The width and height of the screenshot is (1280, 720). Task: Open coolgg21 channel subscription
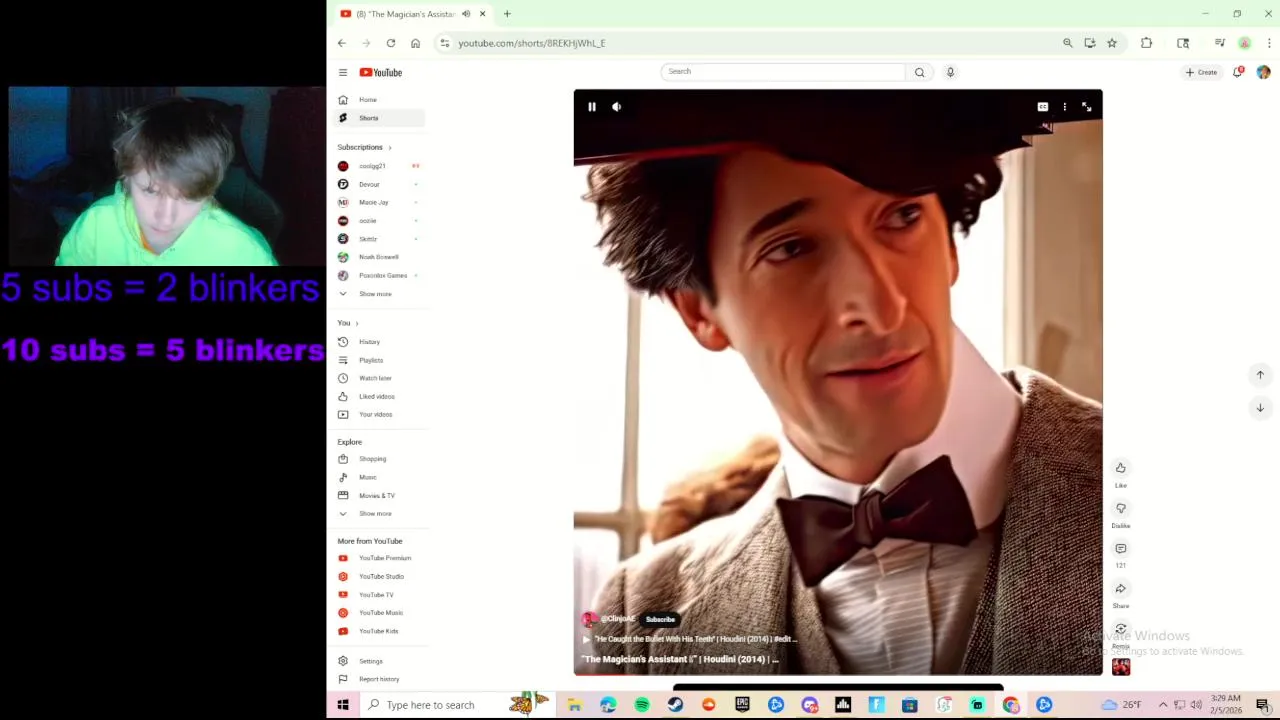379,166
